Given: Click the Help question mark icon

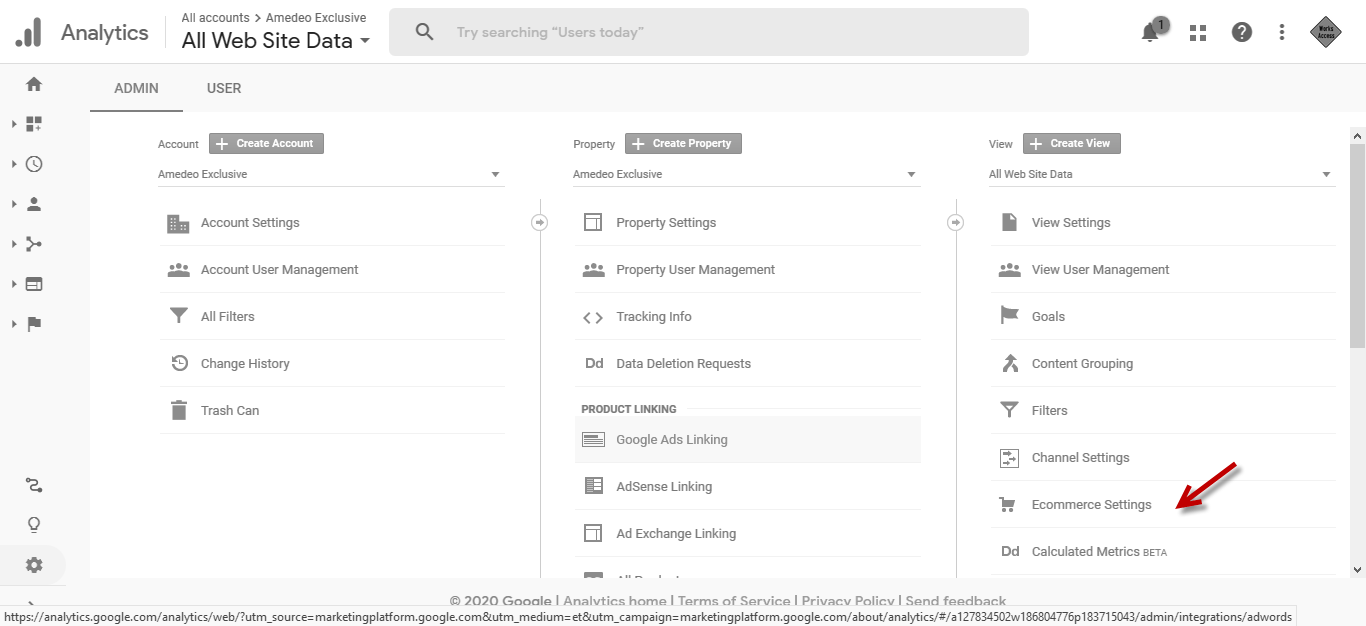Looking at the screenshot, I should tap(1241, 33).
